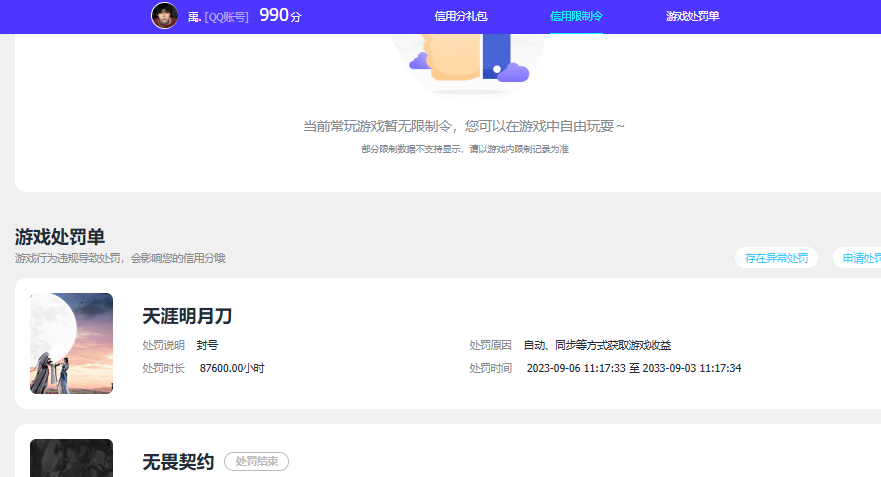This screenshot has width=881, height=477.
Task: Click the 存在异常处罚 button
Action: point(776,258)
